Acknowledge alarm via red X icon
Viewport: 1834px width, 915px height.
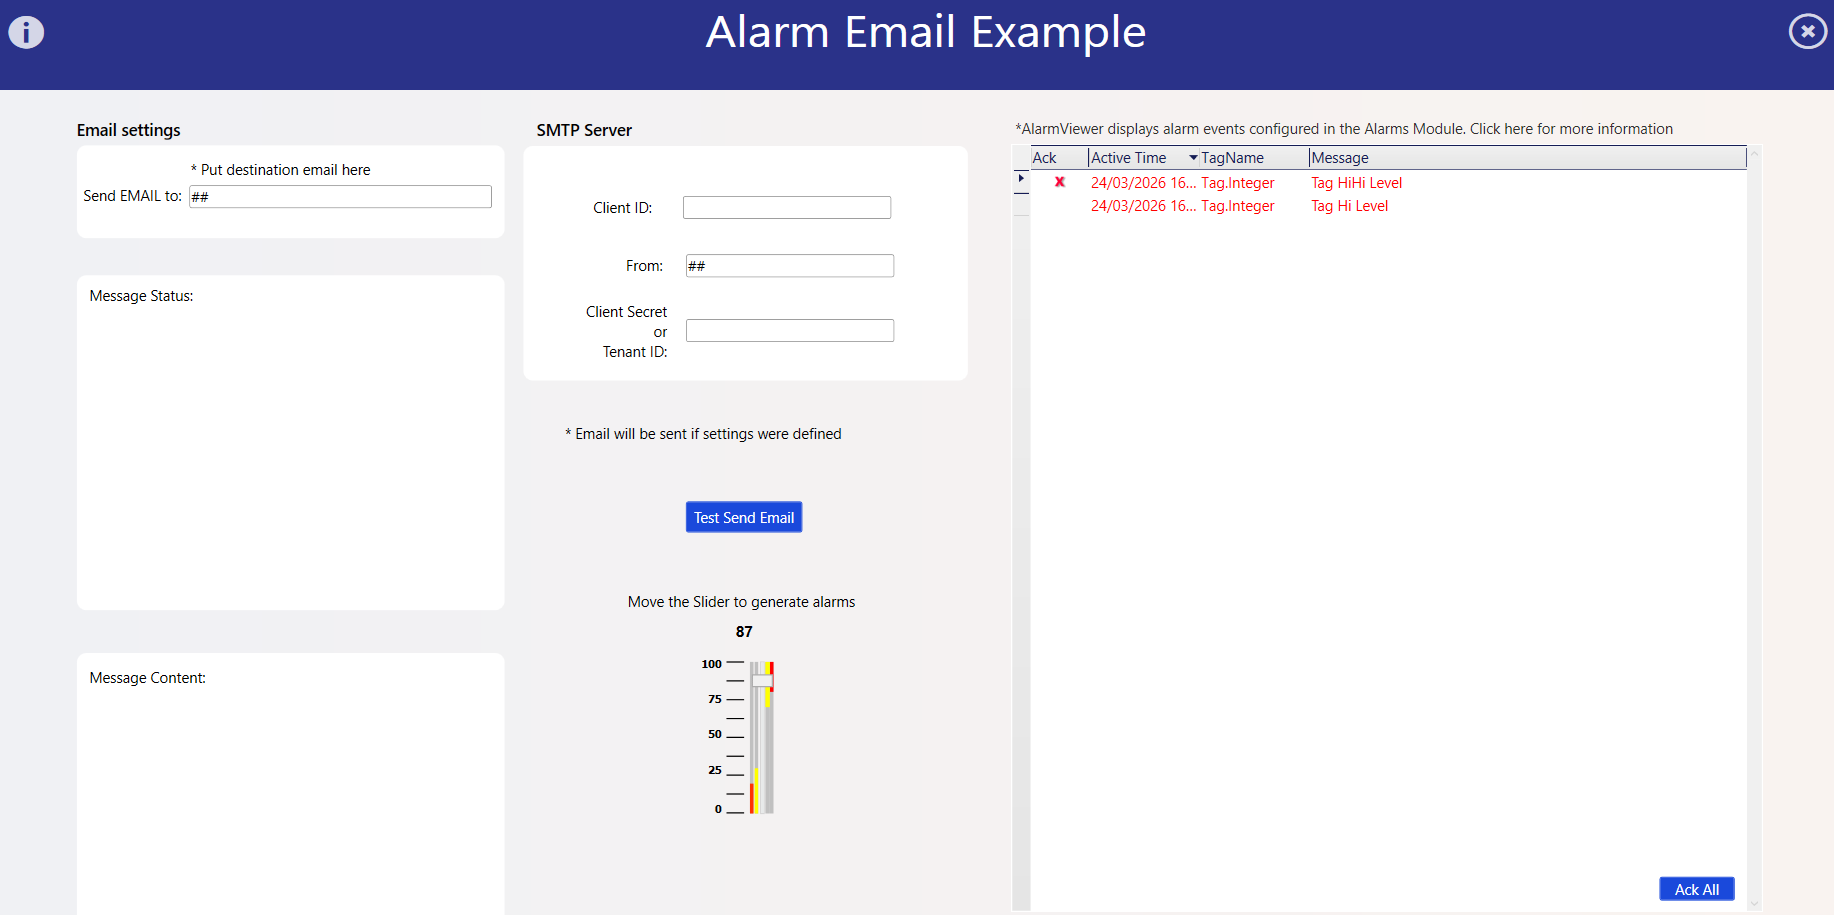point(1060,182)
